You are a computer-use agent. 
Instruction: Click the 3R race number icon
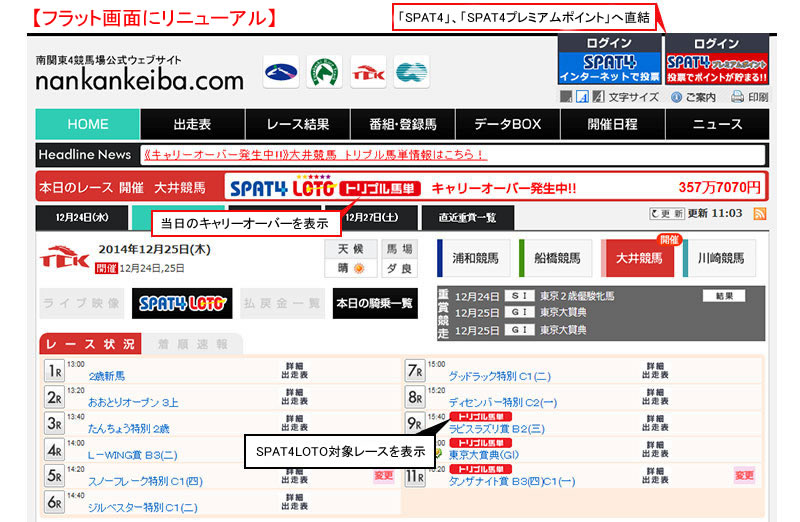point(55,424)
